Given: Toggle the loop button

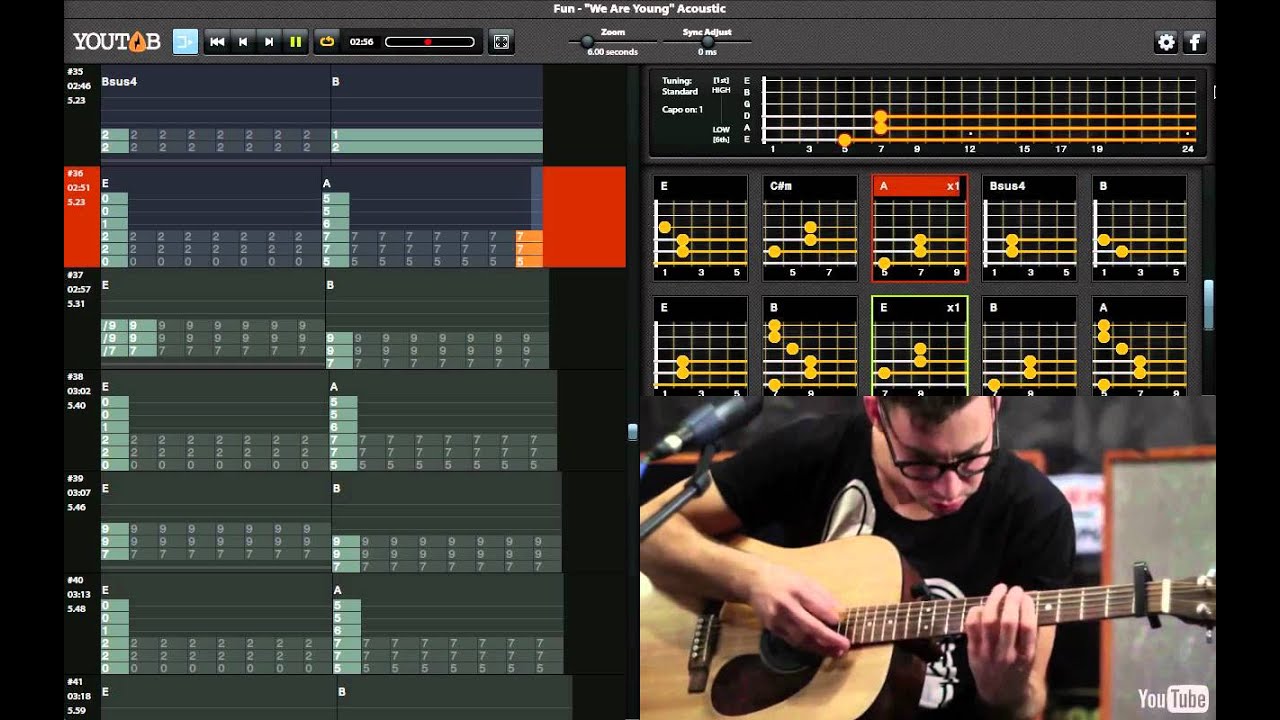Looking at the screenshot, I should pyautogui.click(x=326, y=42).
